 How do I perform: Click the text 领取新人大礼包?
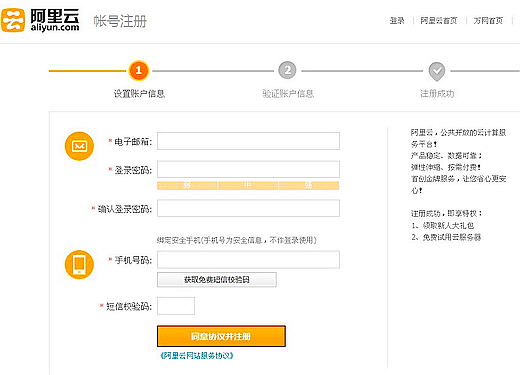click(x=448, y=226)
